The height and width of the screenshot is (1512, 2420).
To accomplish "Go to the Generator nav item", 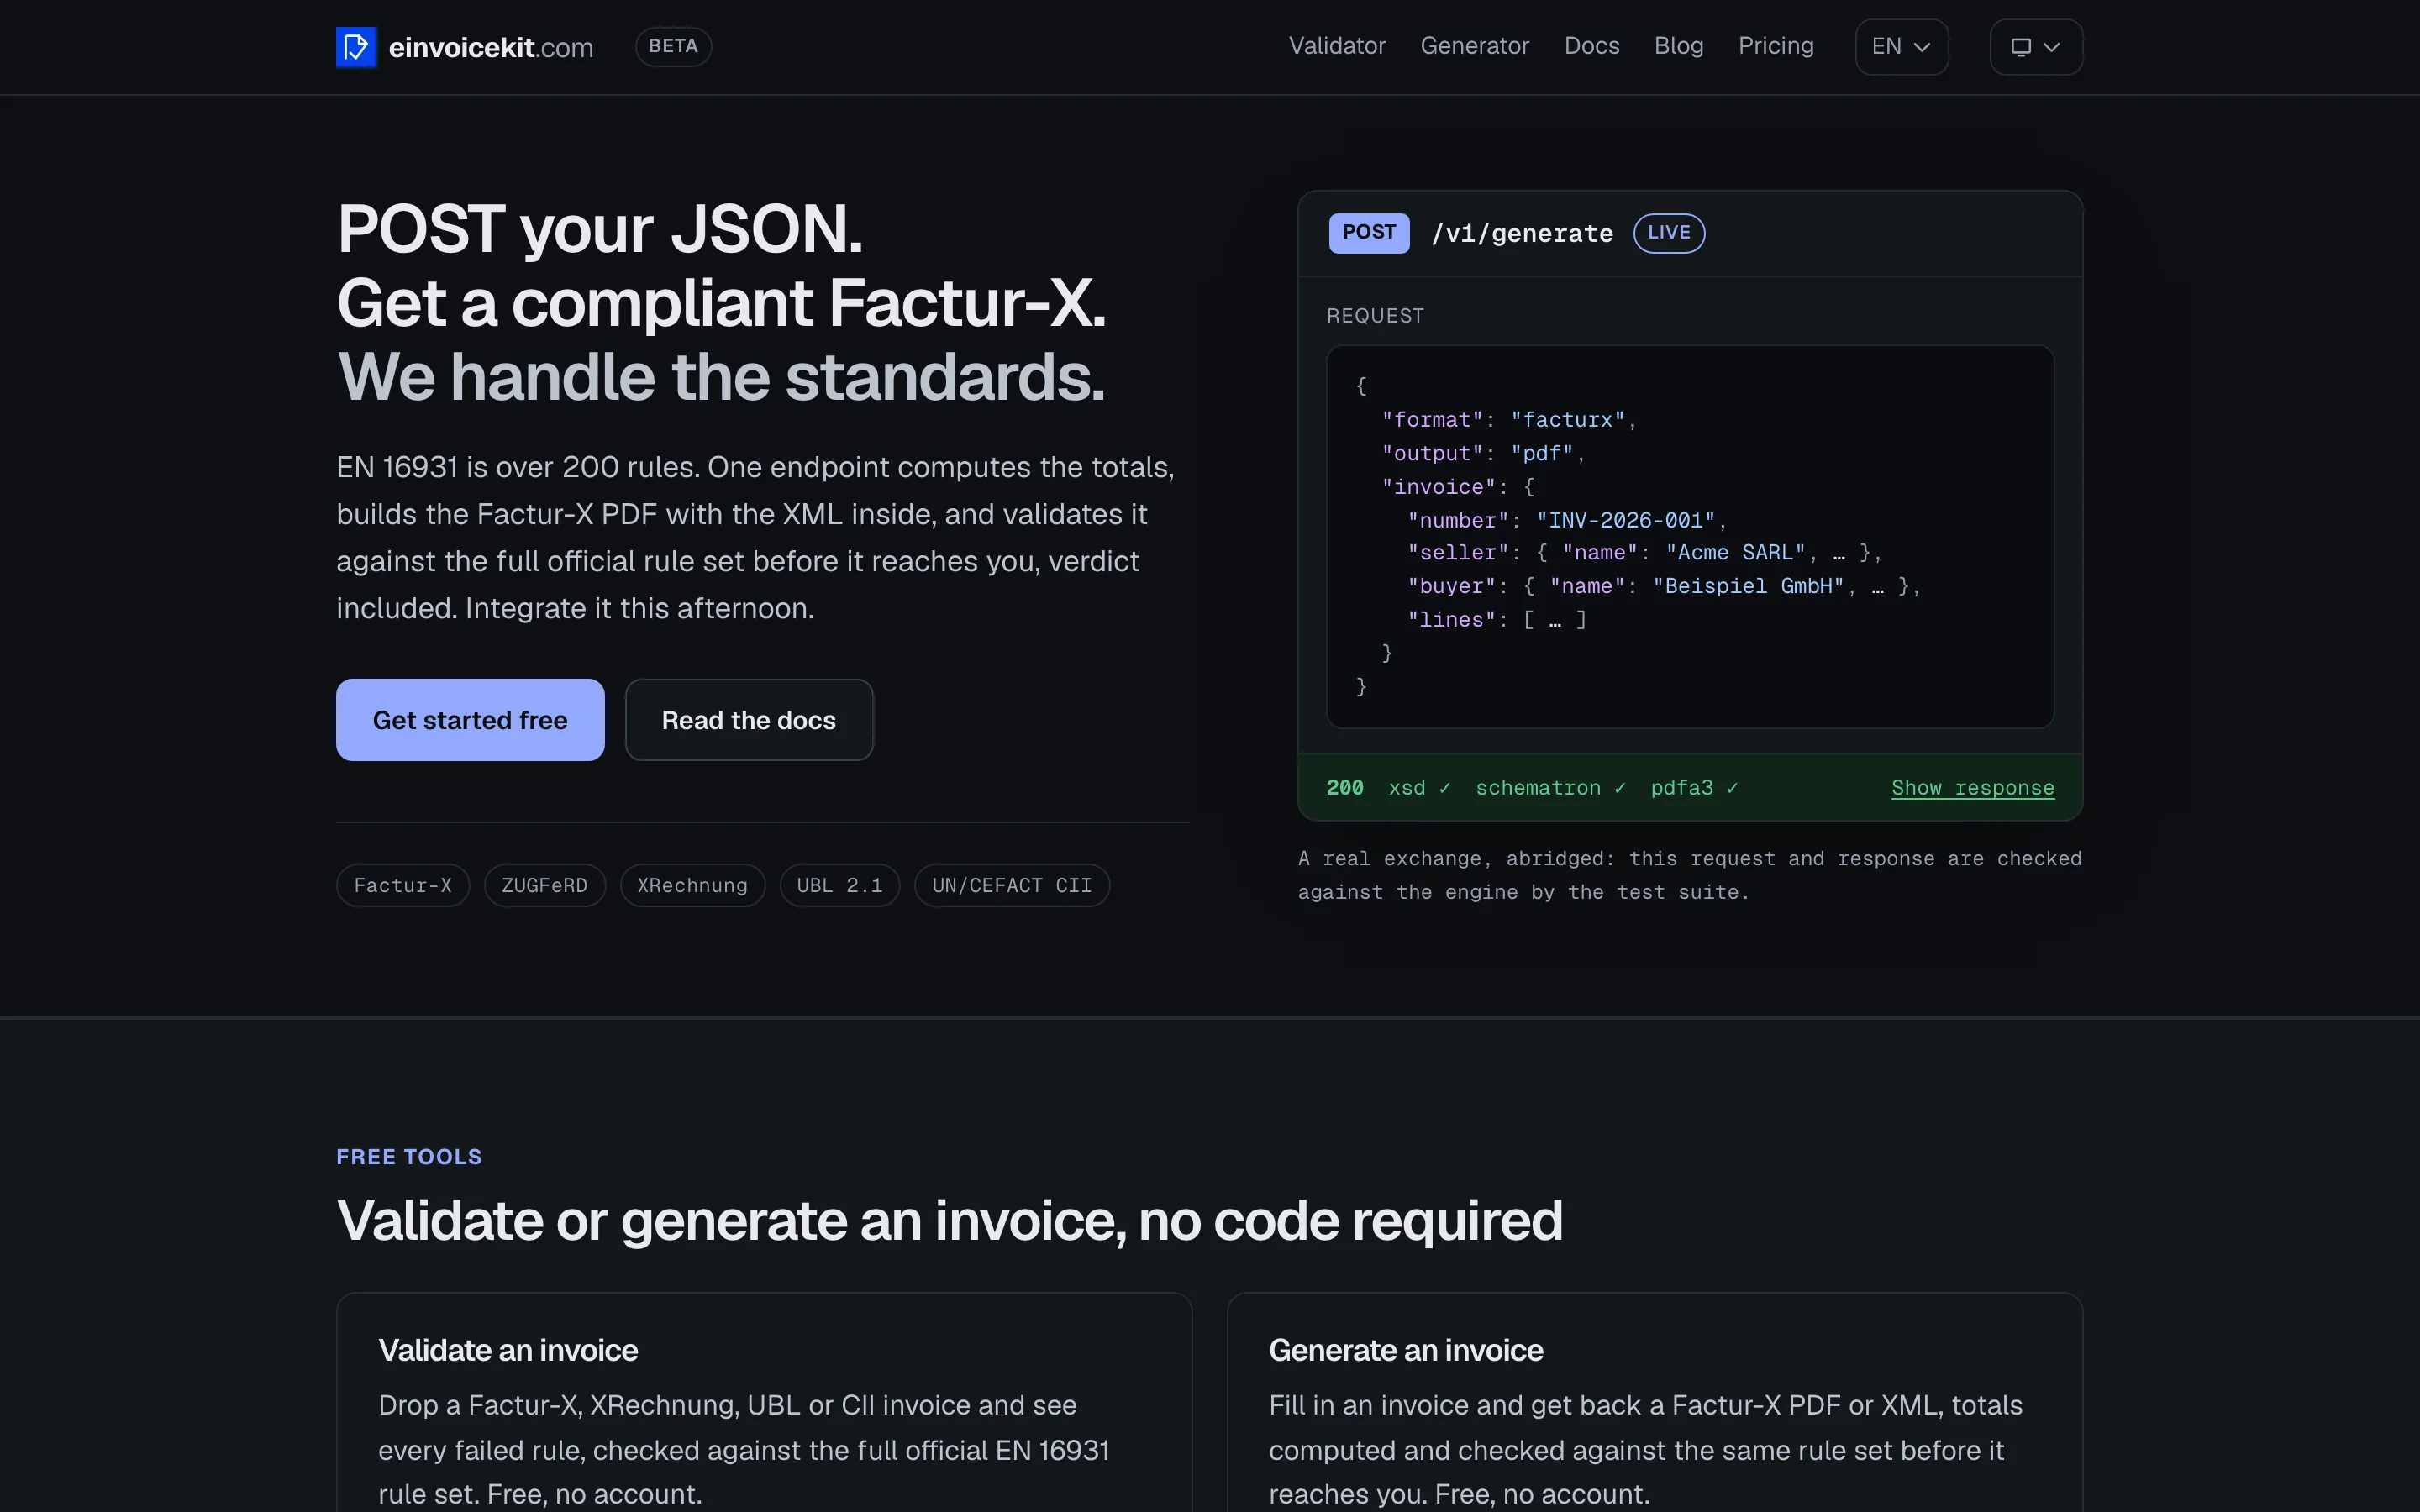I will point(1474,46).
